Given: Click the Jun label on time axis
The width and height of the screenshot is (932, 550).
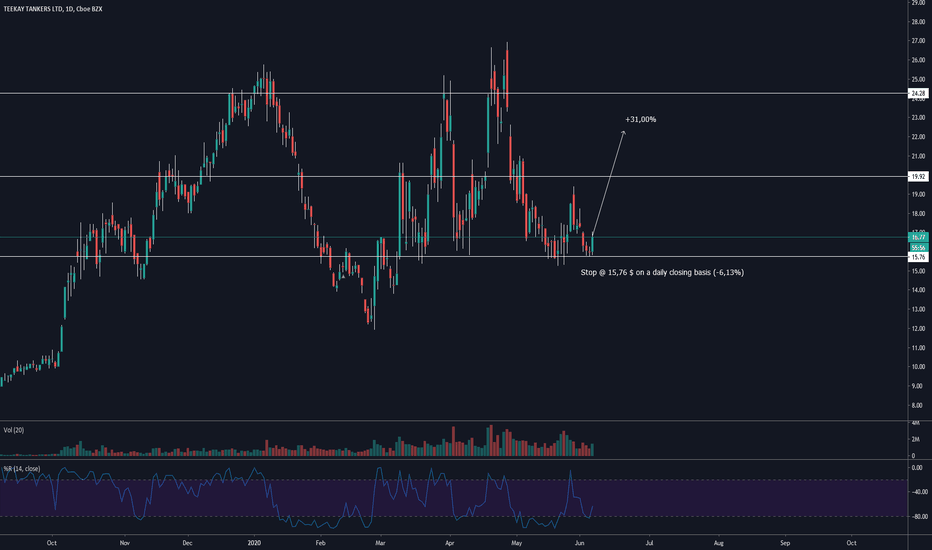Looking at the screenshot, I should [580, 543].
